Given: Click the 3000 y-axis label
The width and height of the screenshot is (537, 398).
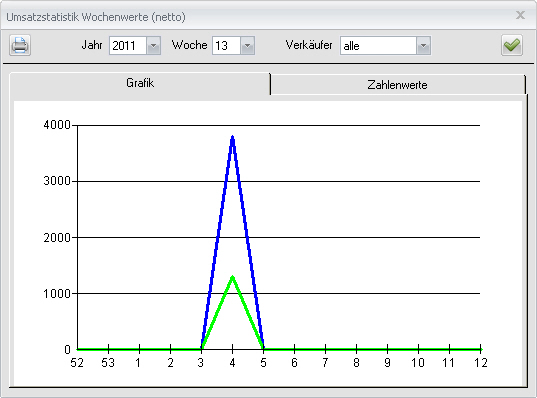Looking at the screenshot, I should (x=57, y=181).
